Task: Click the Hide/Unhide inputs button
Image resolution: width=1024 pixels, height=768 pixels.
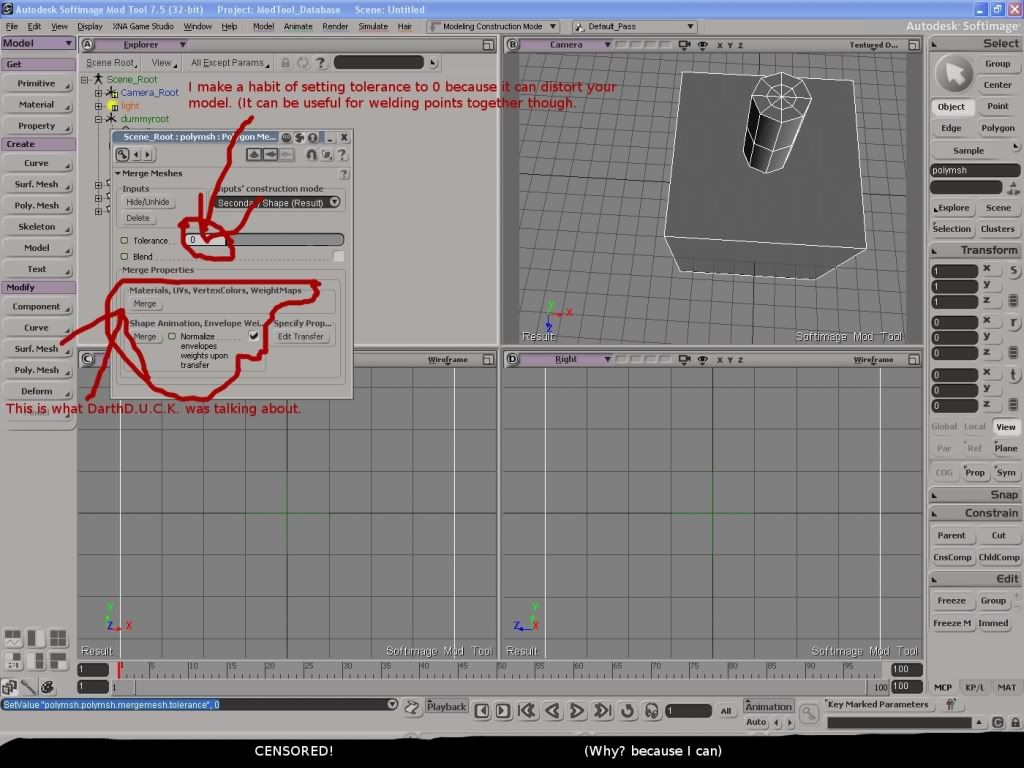Action: click(148, 202)
